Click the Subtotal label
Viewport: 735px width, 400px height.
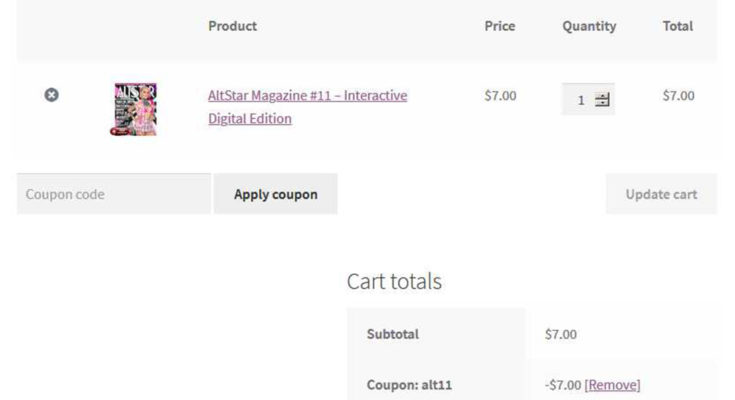click(393, 334)
